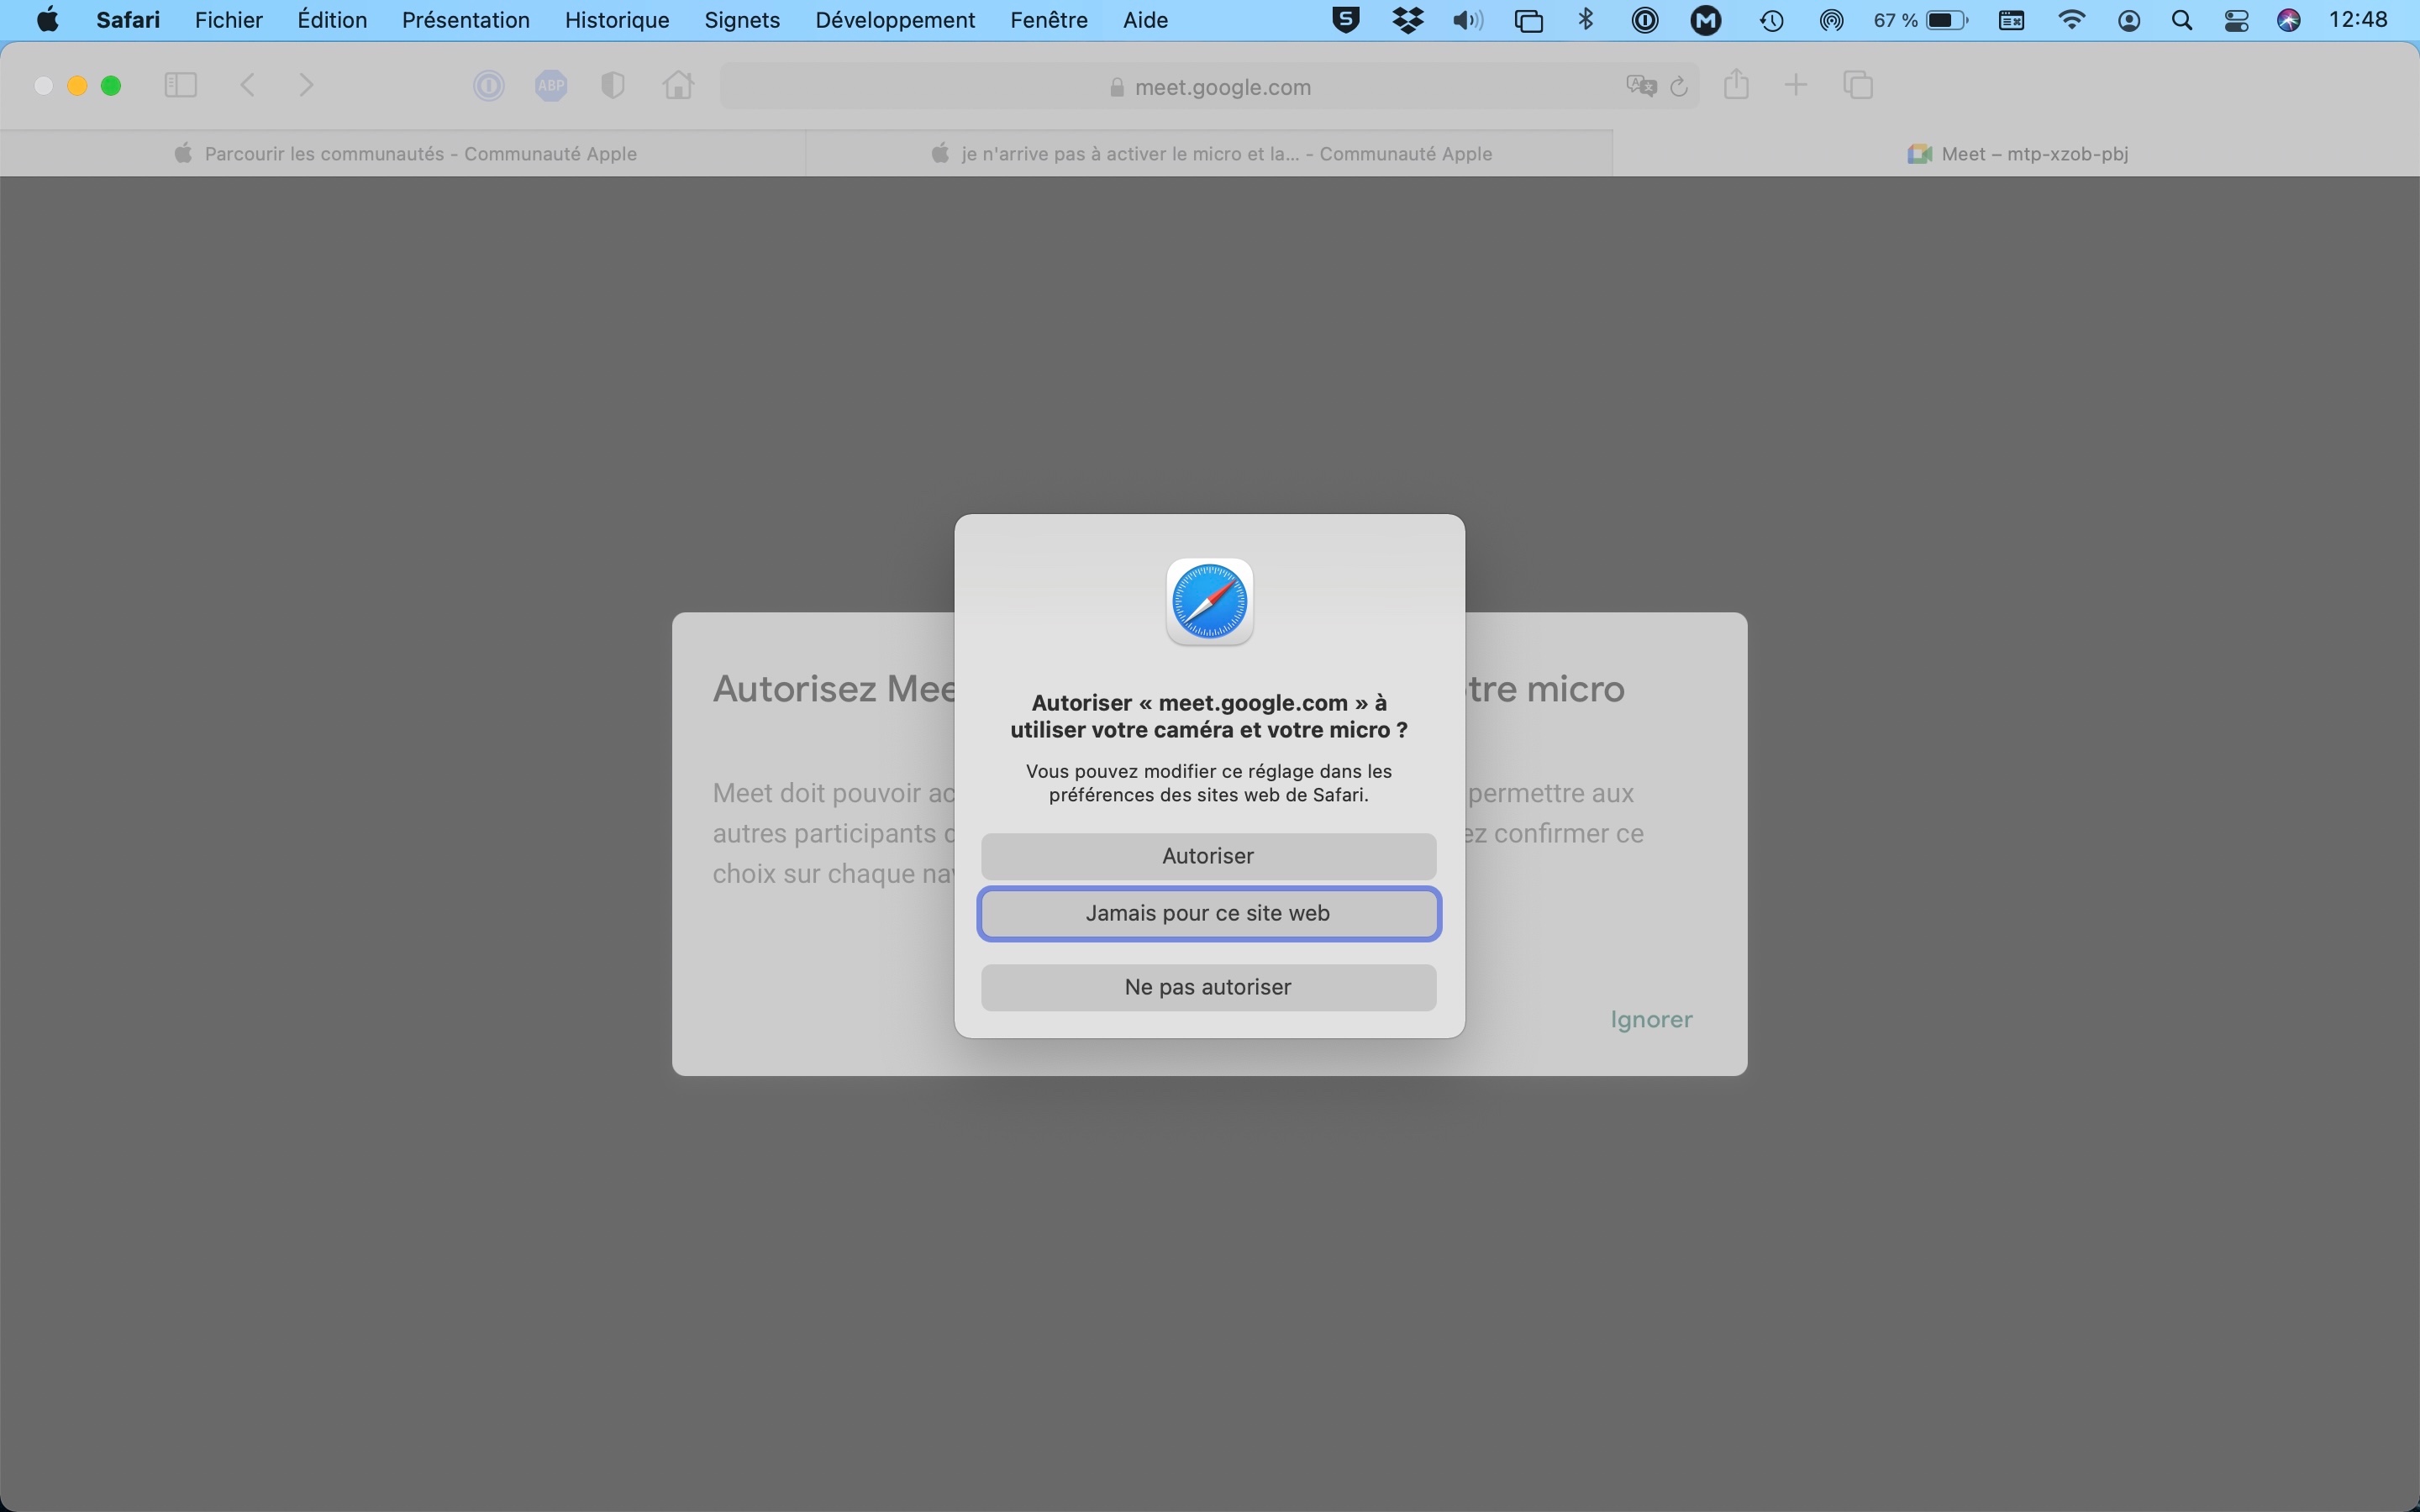This screenshot has width=2420, height=1512.
Task: Open a new tab with plus icon
Action: pyautogui.click(x=1796, y=86)
